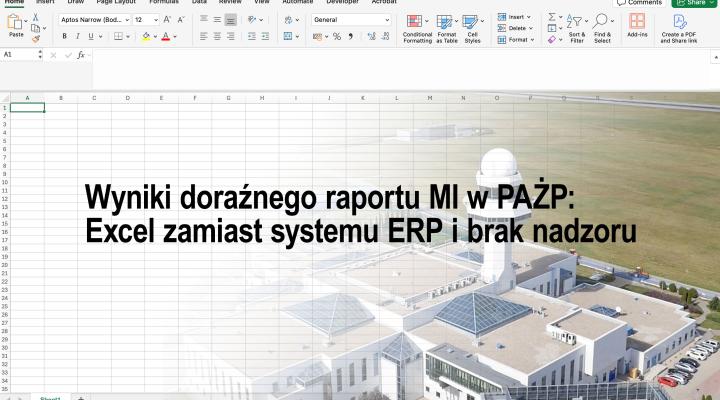Open the underline style arrow

(x=100, y=36)
